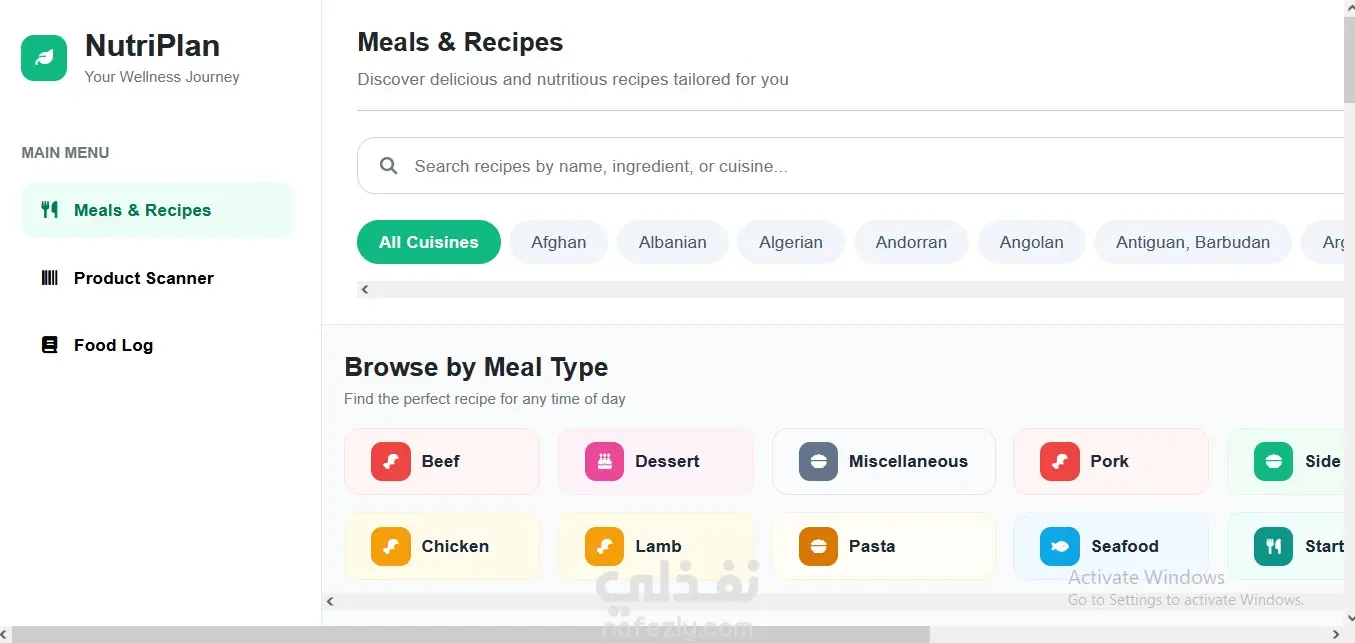Select the Pork meal type icon
Screen dimensions: 1355x643
click(1059, 461)
